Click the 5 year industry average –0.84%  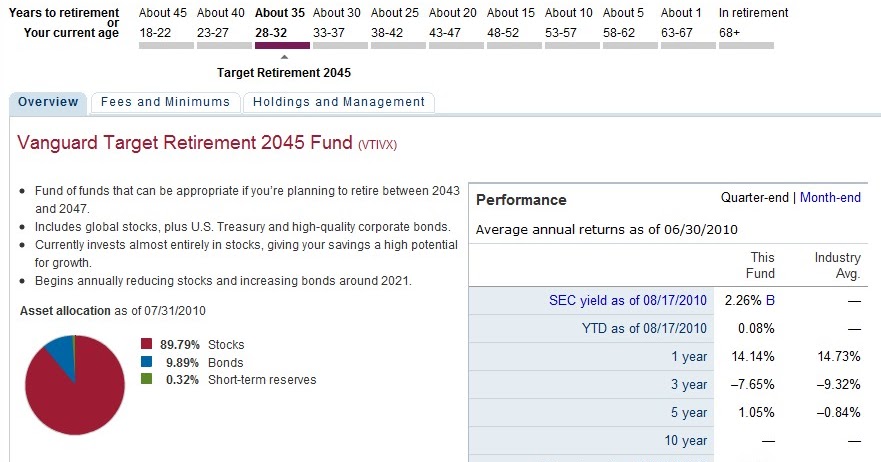tap(839, 413)
